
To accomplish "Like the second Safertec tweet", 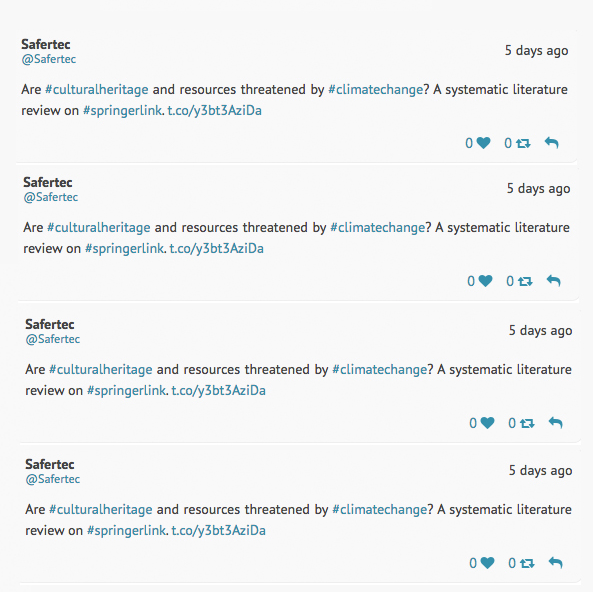I will coord(485,281).
